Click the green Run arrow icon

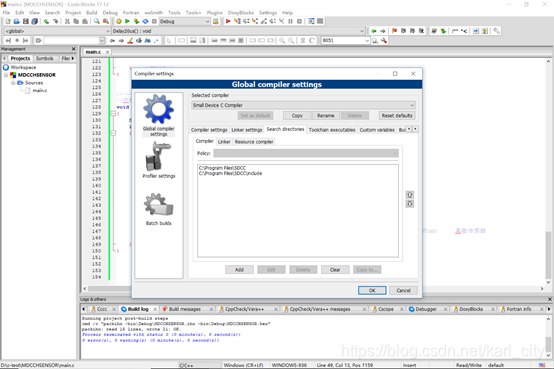pos(128,22)
